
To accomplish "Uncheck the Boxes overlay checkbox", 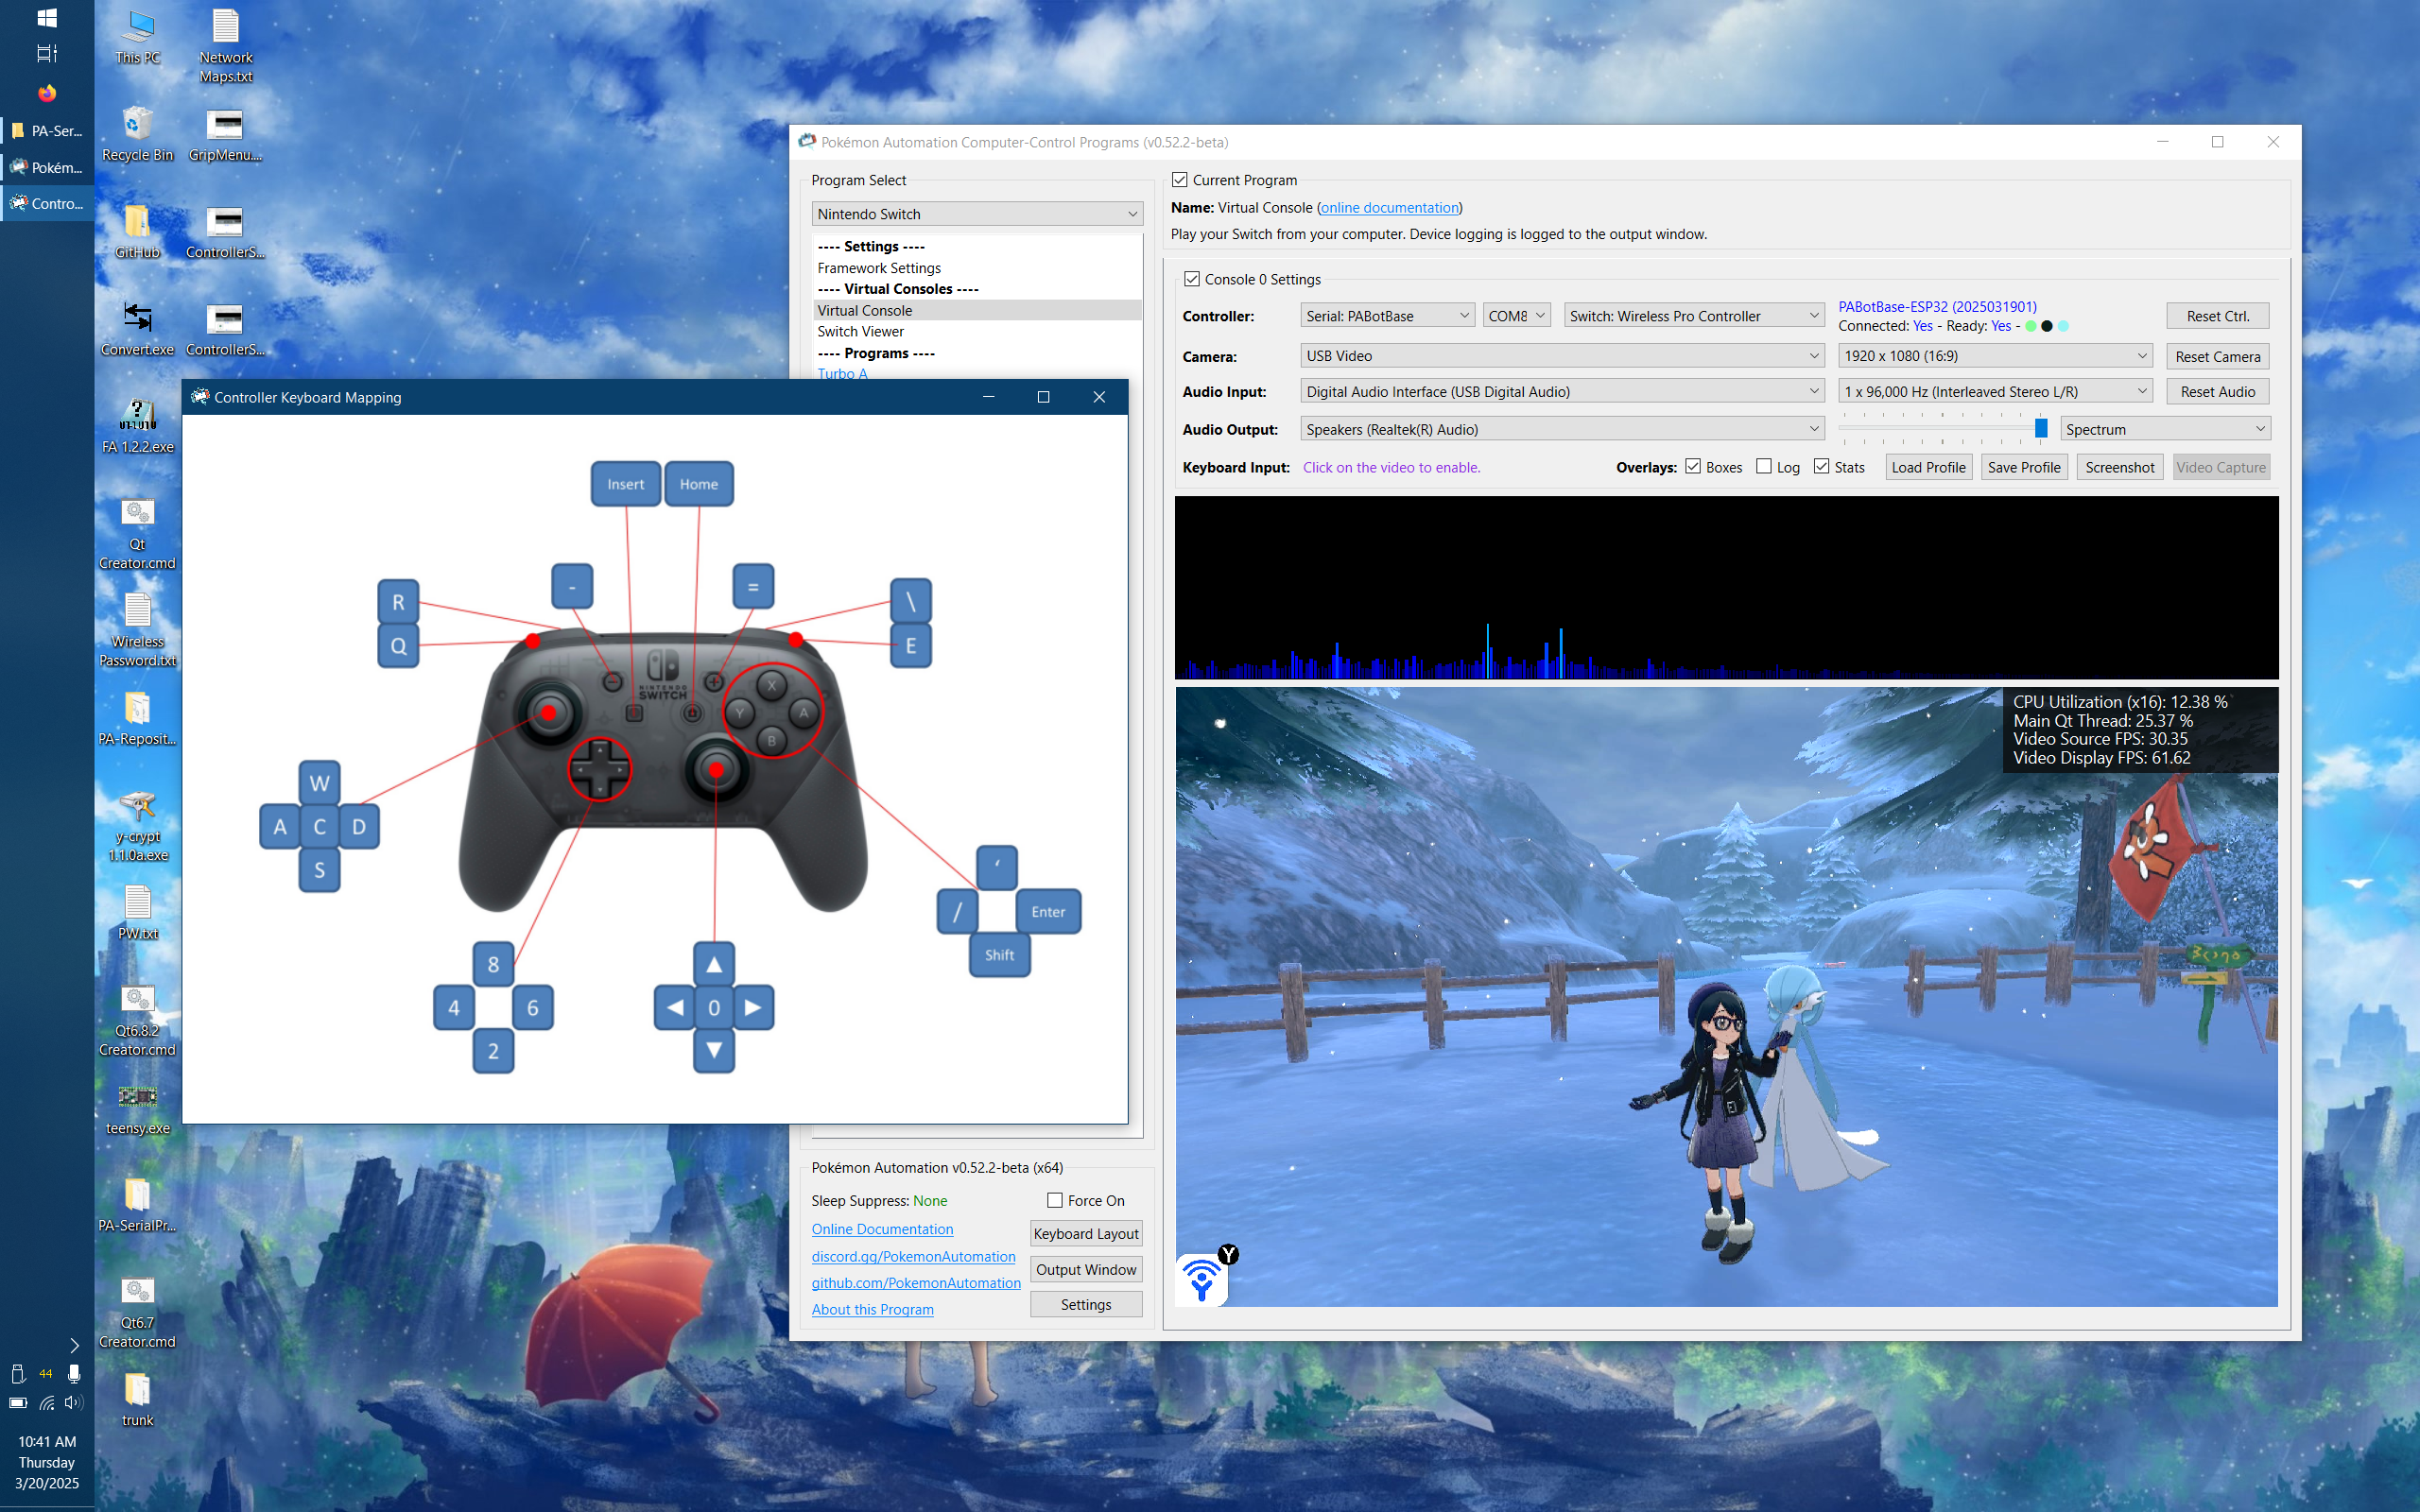I will (1693, 466).
